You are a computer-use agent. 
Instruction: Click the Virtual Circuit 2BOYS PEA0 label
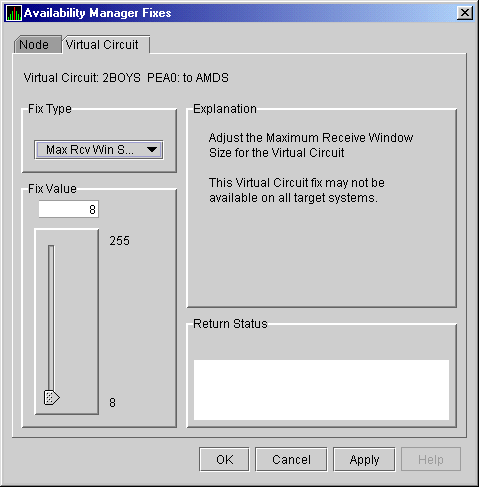tap(126, 78)
